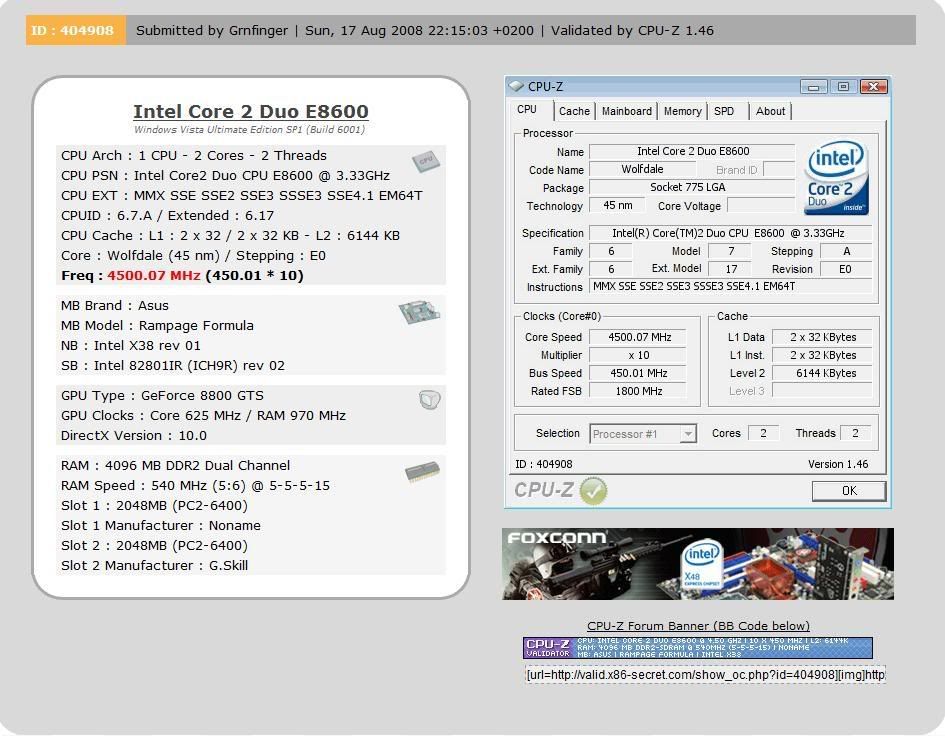Click the Package field Socket 775 LGA
Viewport: 945px width, 736px height.
pos(692,187)
